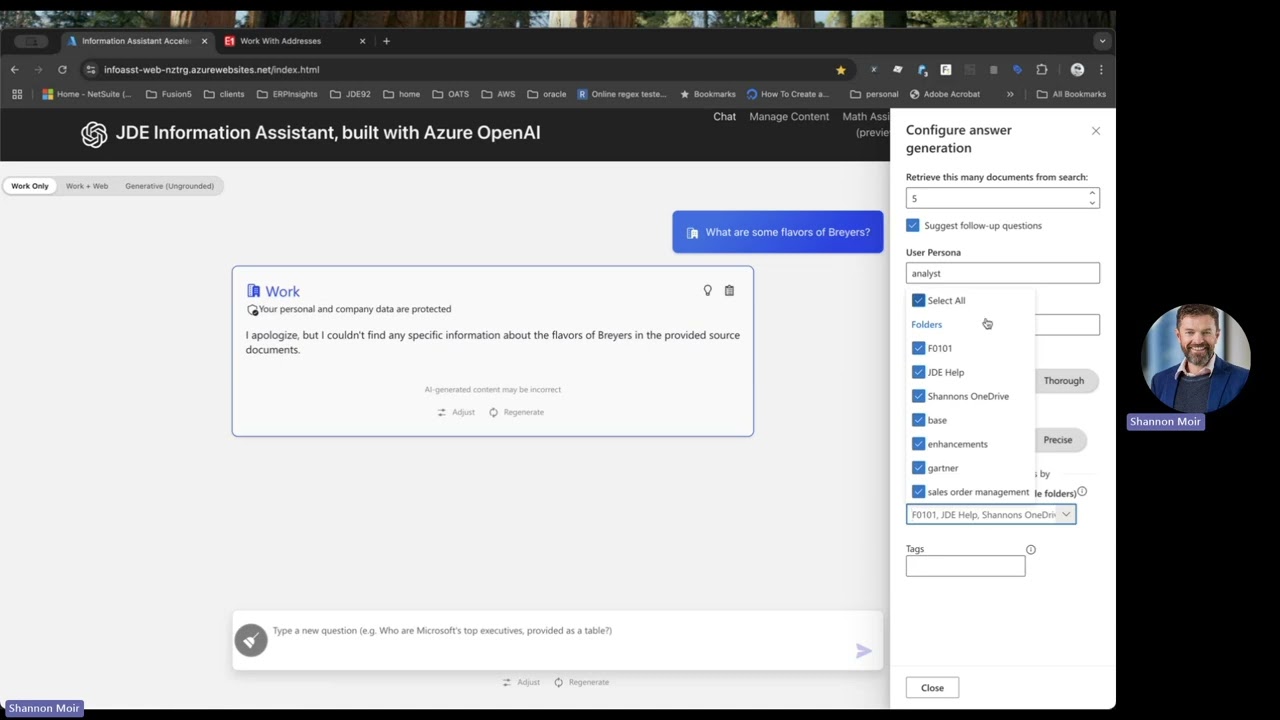Delete the Work answer with trash icon
The height and width of the screenshot is (720, 1280).
coord(729,290)
